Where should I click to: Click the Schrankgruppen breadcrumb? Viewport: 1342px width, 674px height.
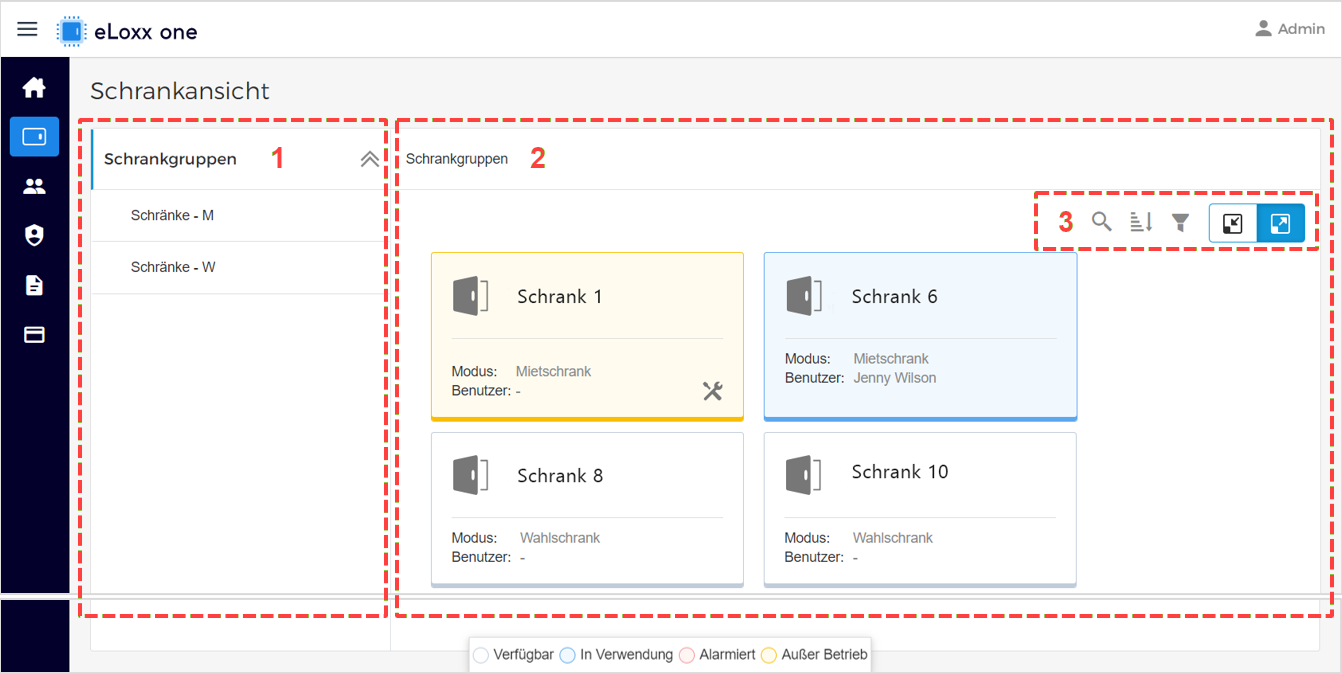click(457, 159)
